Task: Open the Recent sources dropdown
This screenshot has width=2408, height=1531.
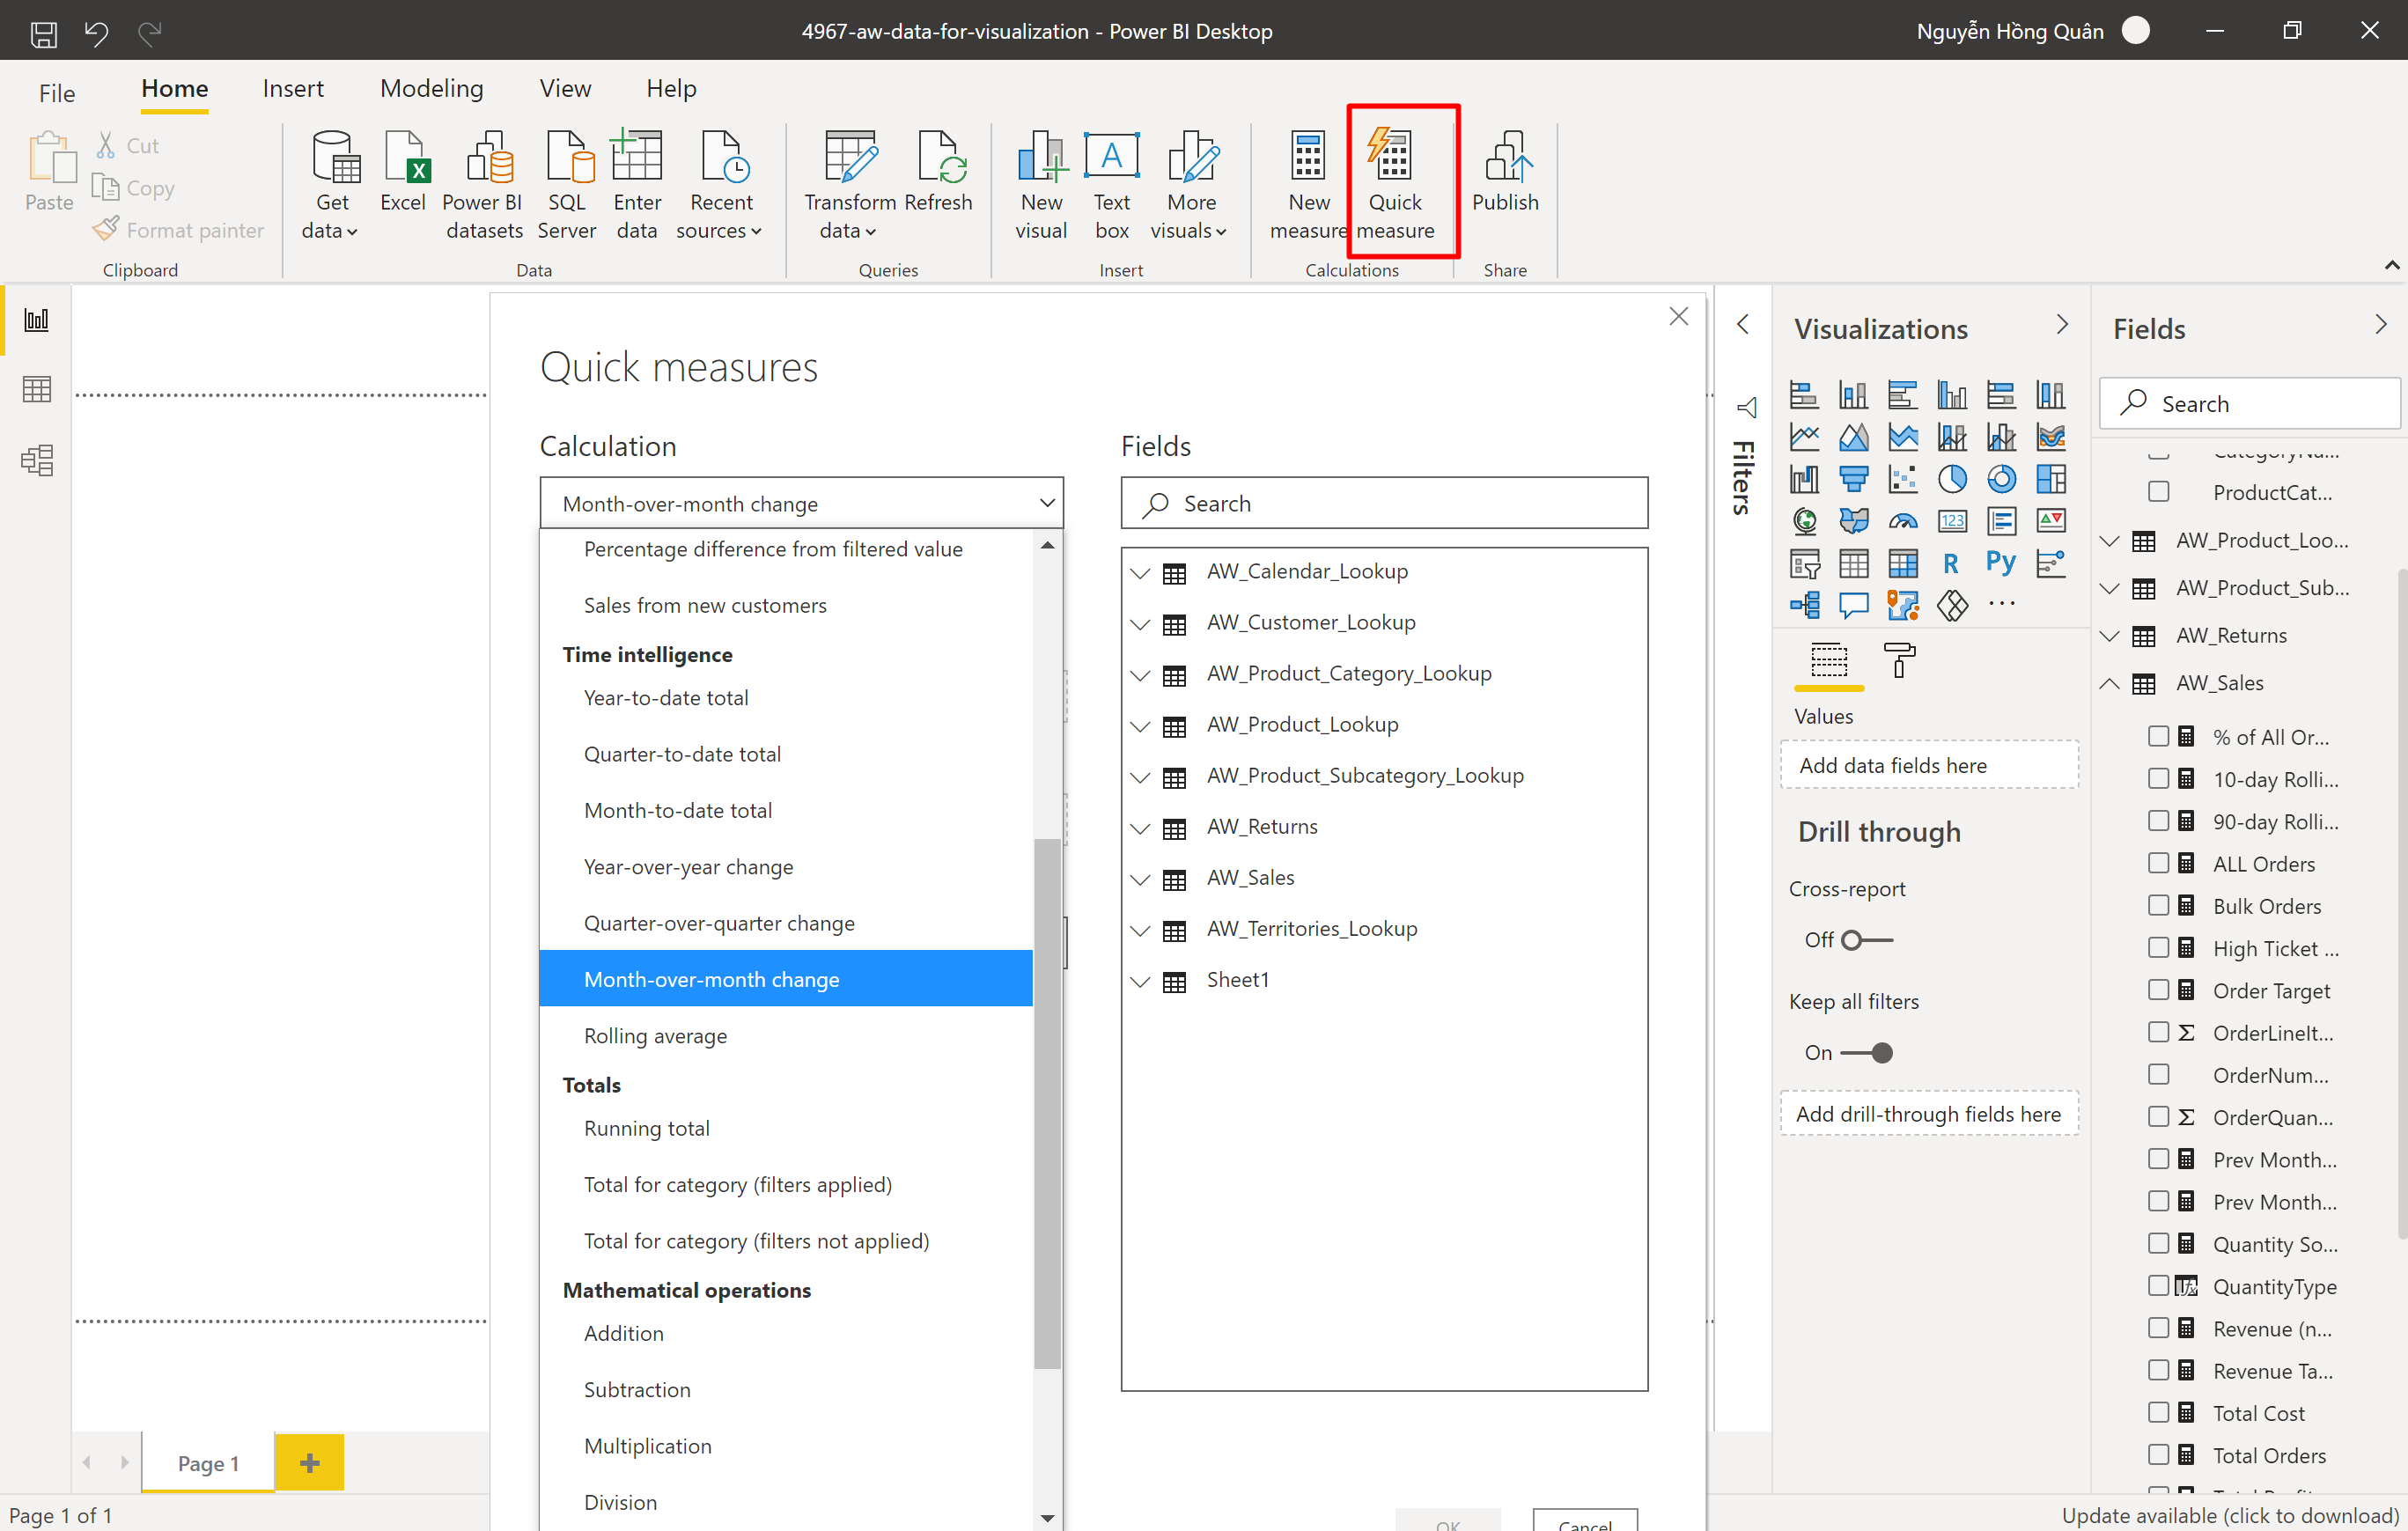Action: click(x=719, y=184)
